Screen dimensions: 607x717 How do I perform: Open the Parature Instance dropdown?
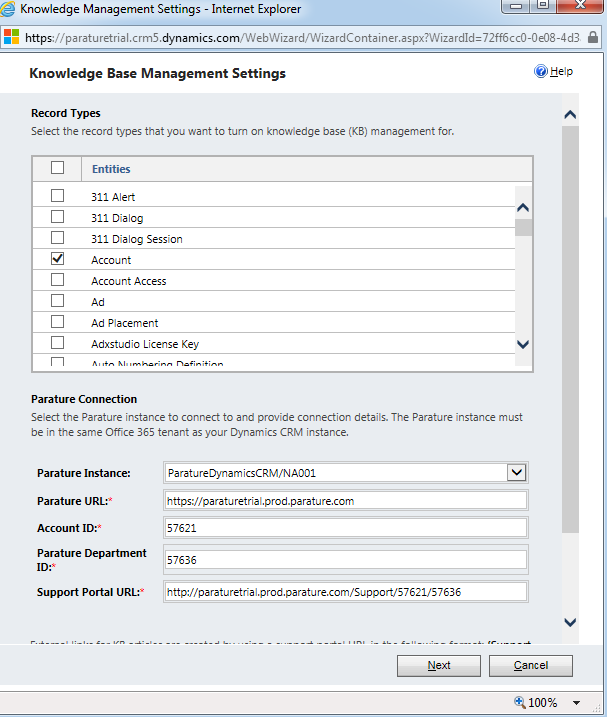[x=516, y=472]
